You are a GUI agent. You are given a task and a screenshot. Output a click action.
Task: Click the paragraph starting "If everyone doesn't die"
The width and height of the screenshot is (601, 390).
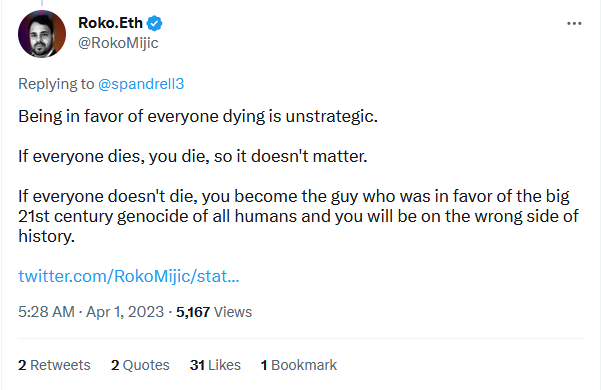pyautogui.click(x=298, y=216)
